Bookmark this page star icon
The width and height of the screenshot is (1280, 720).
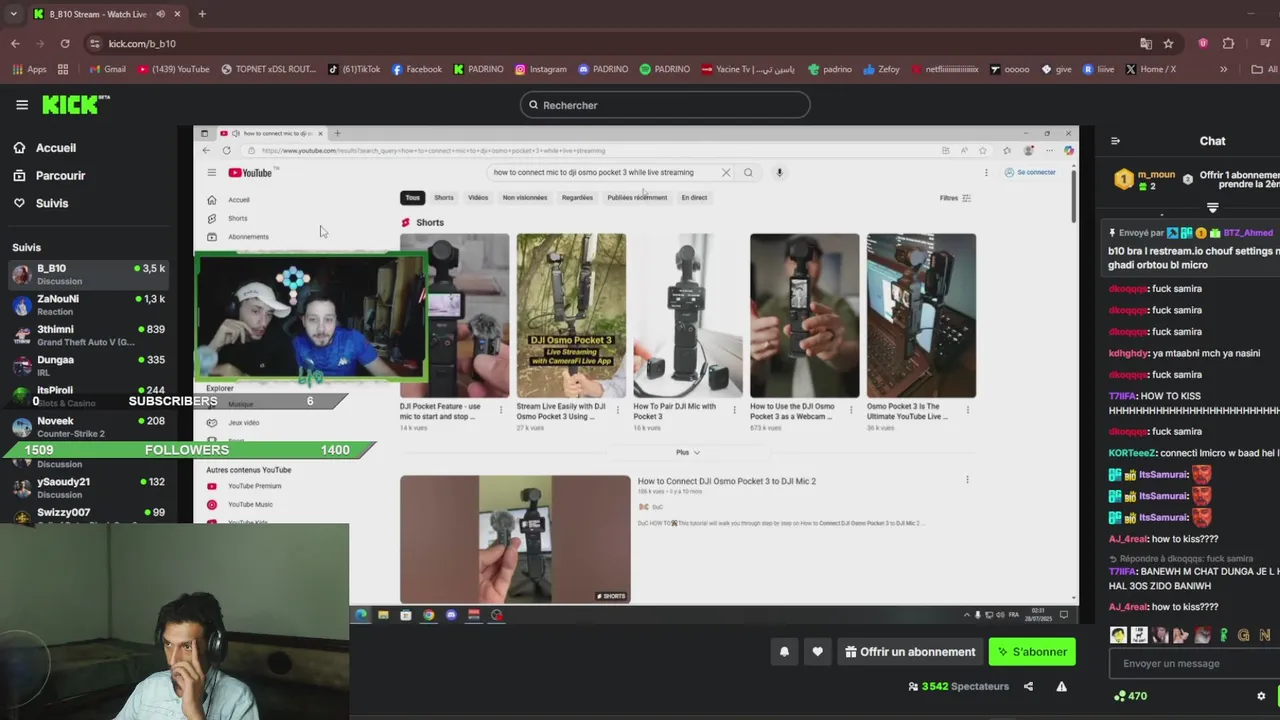pyautogui.click(x=1168, y=44)
